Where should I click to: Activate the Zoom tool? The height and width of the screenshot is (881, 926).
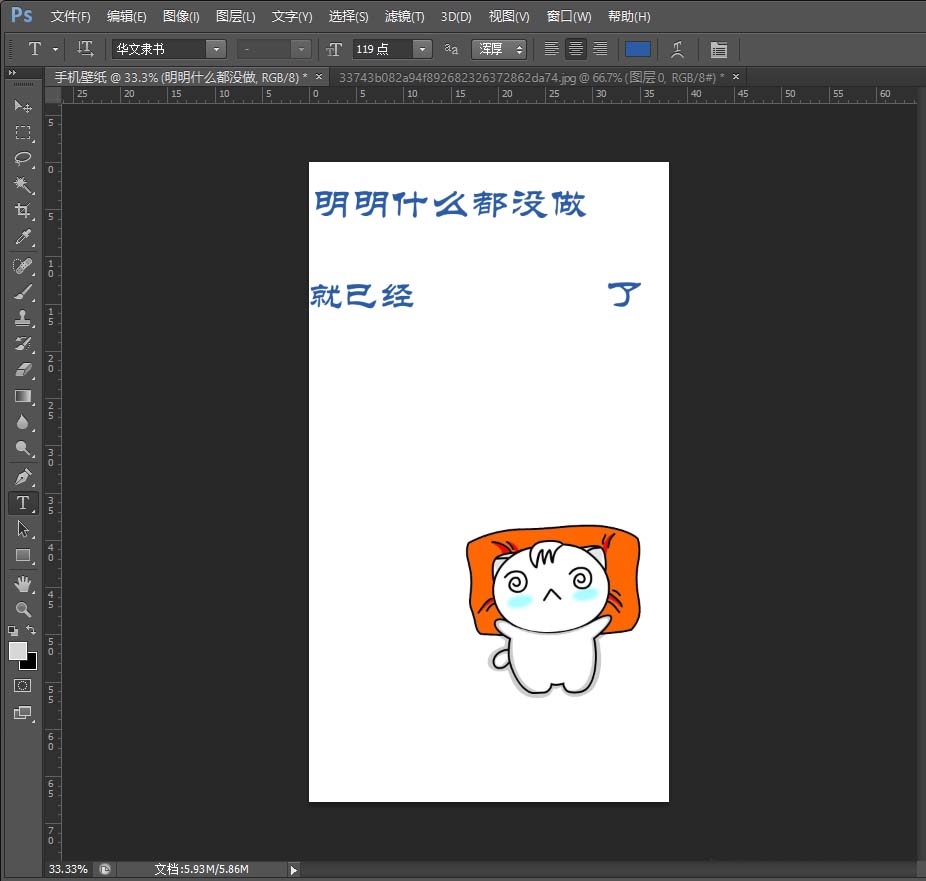pyautogui.click(x=23, y=610)
